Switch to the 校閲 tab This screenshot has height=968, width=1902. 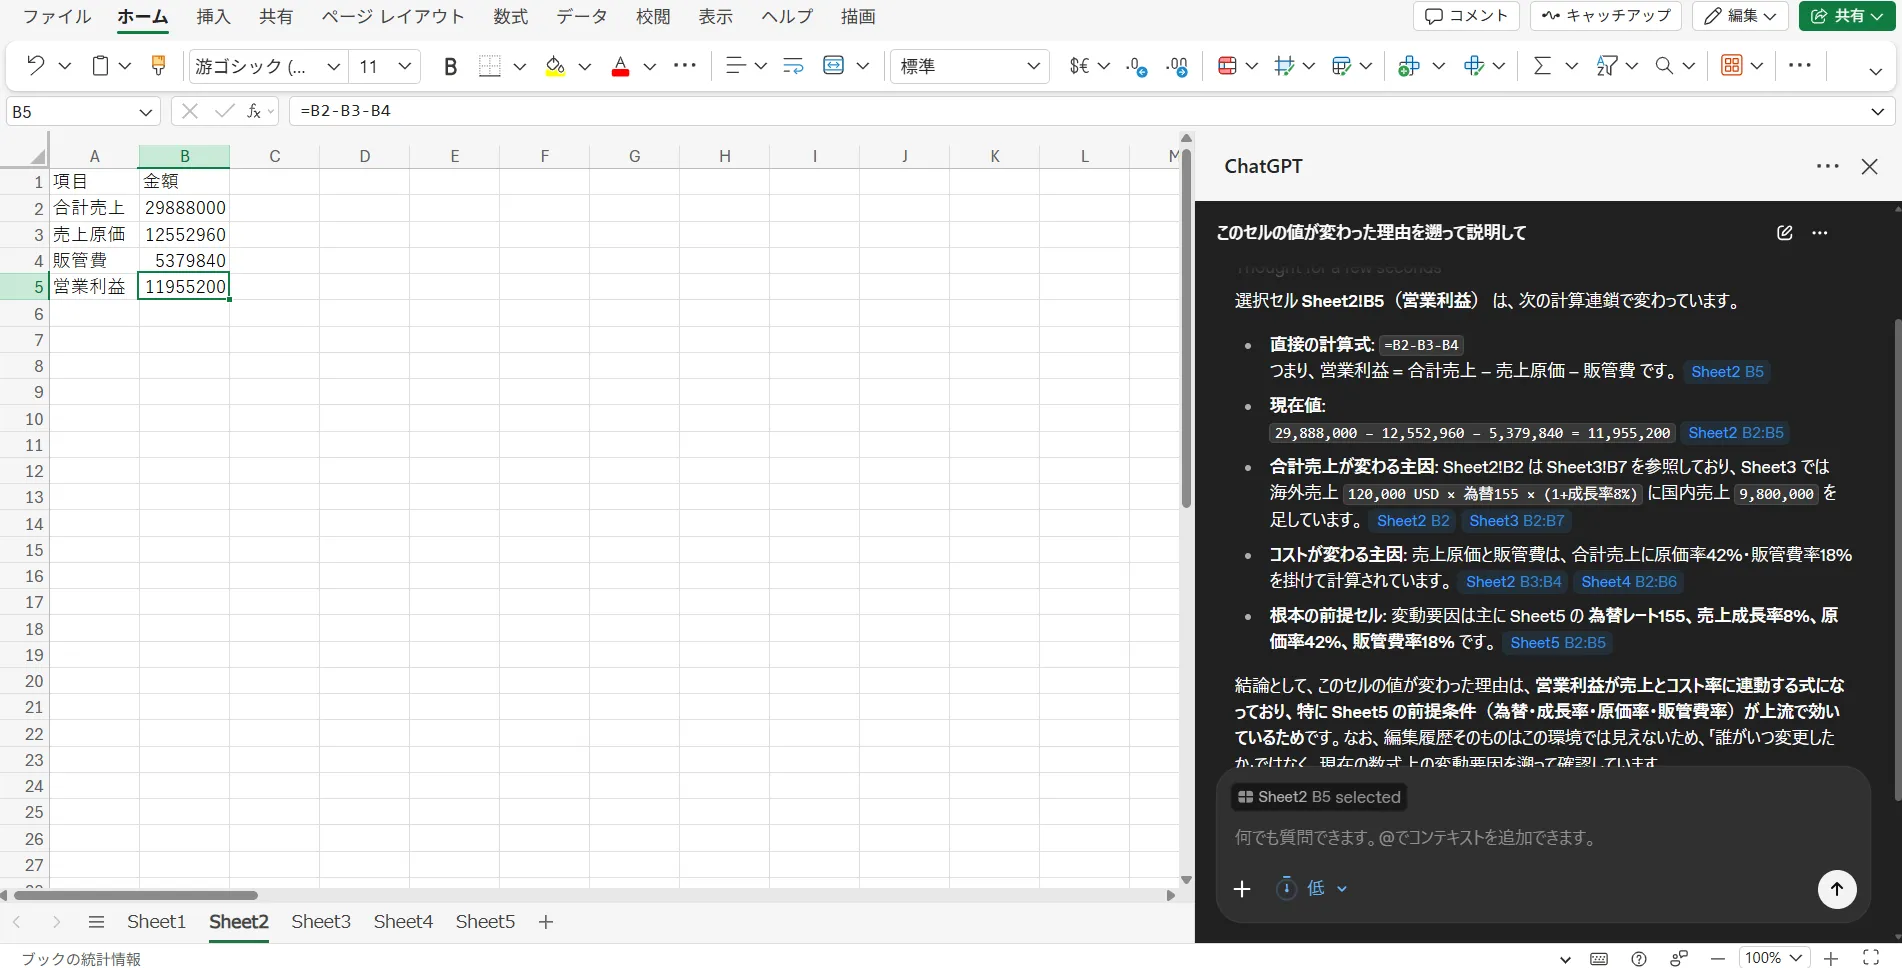coord(653,17)
